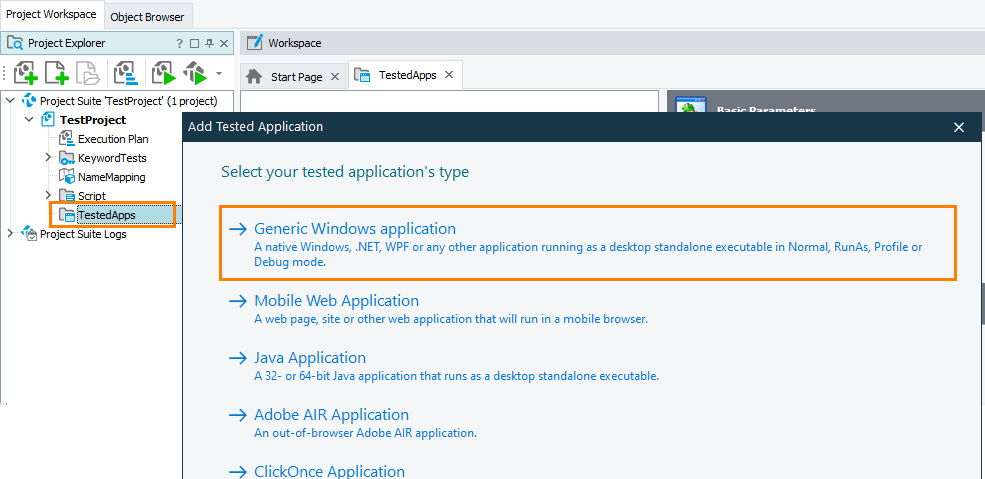The height and width of the screenshot is (479, 985).
Task: Expand the Project Suite Logs node
Action: click(x=11, y=234)
